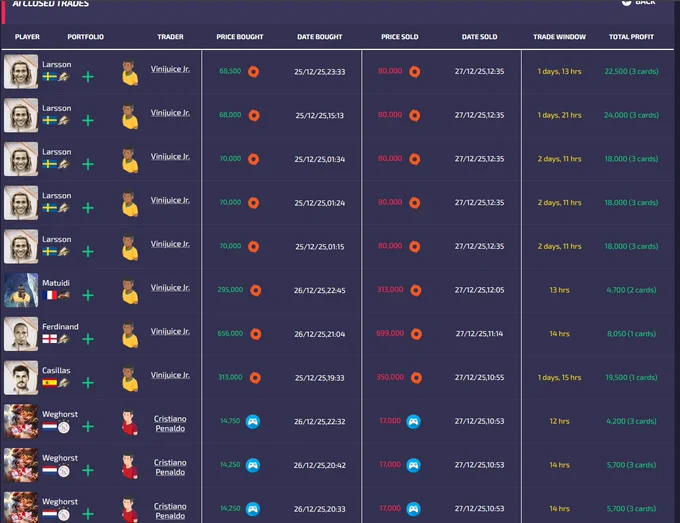Open Vinijuice Jr. link in Casillas row
The width and height of the screenshot is (680, 523).
pos(170,375)
